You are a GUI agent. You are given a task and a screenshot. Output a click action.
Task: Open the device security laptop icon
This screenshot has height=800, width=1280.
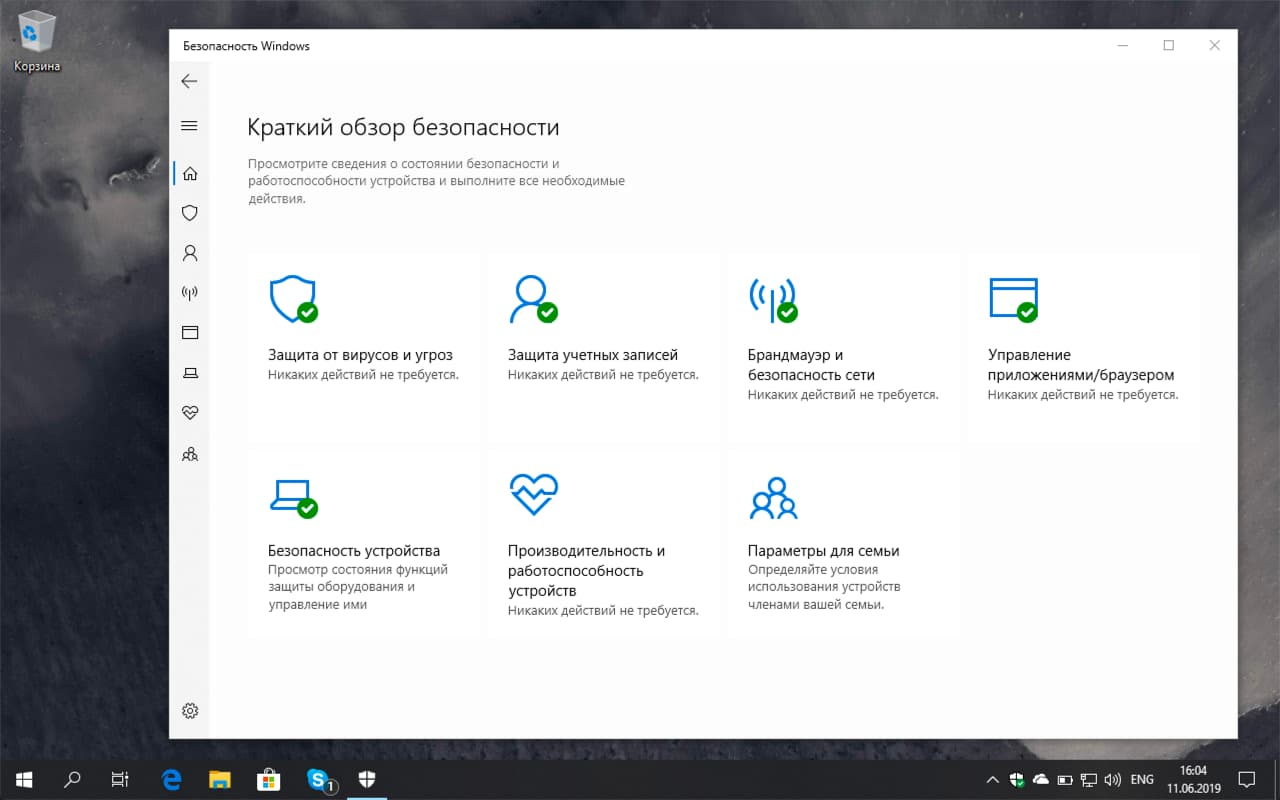(x=189, y=372)
